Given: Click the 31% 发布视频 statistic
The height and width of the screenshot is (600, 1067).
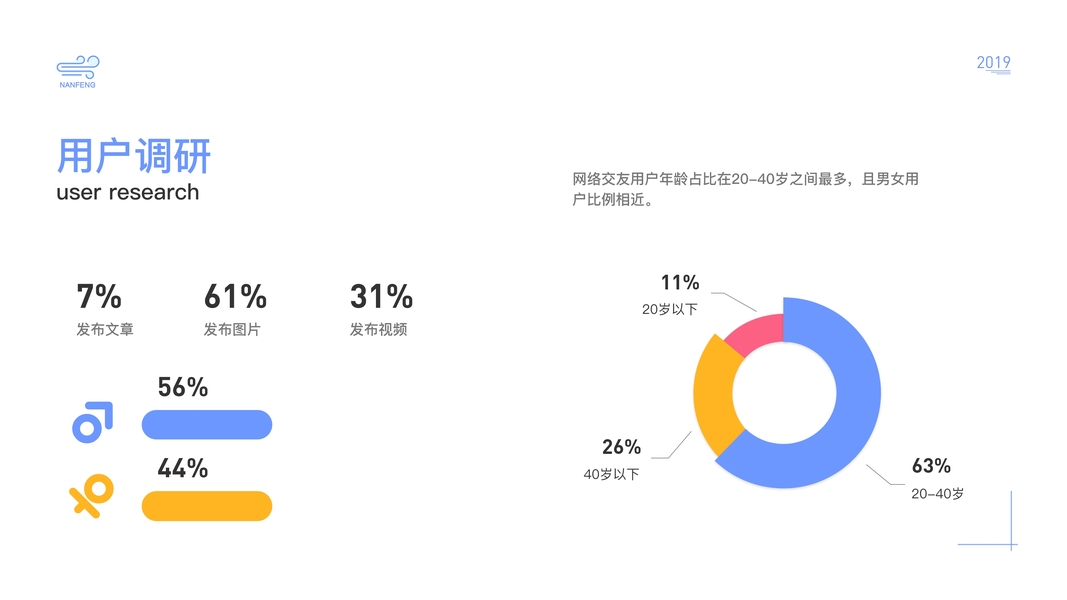Looking at the screenshot, I should [x=381, y=310].
